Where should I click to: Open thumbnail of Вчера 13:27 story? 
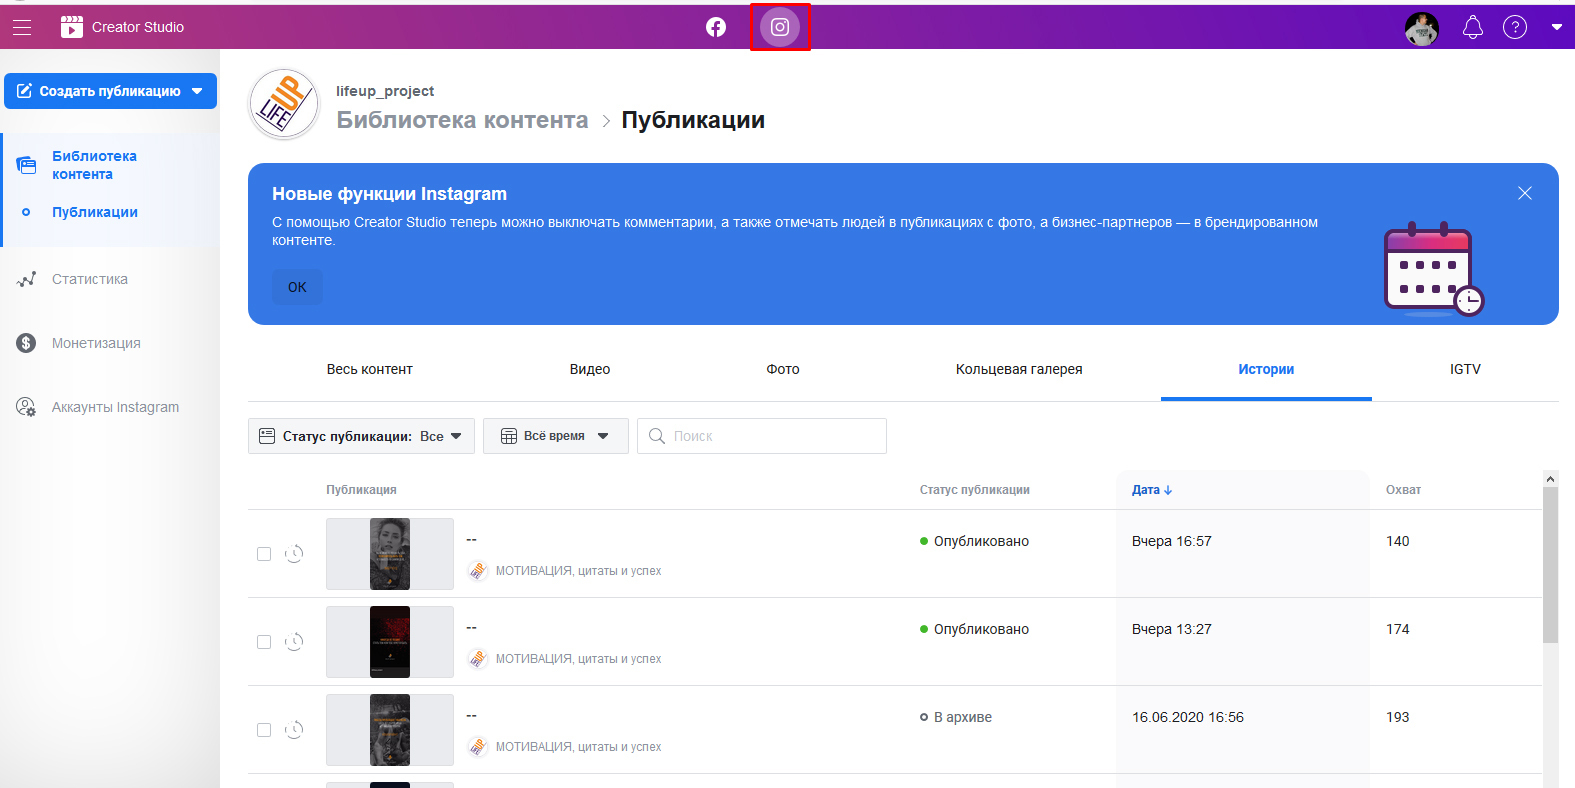(390, 642)
